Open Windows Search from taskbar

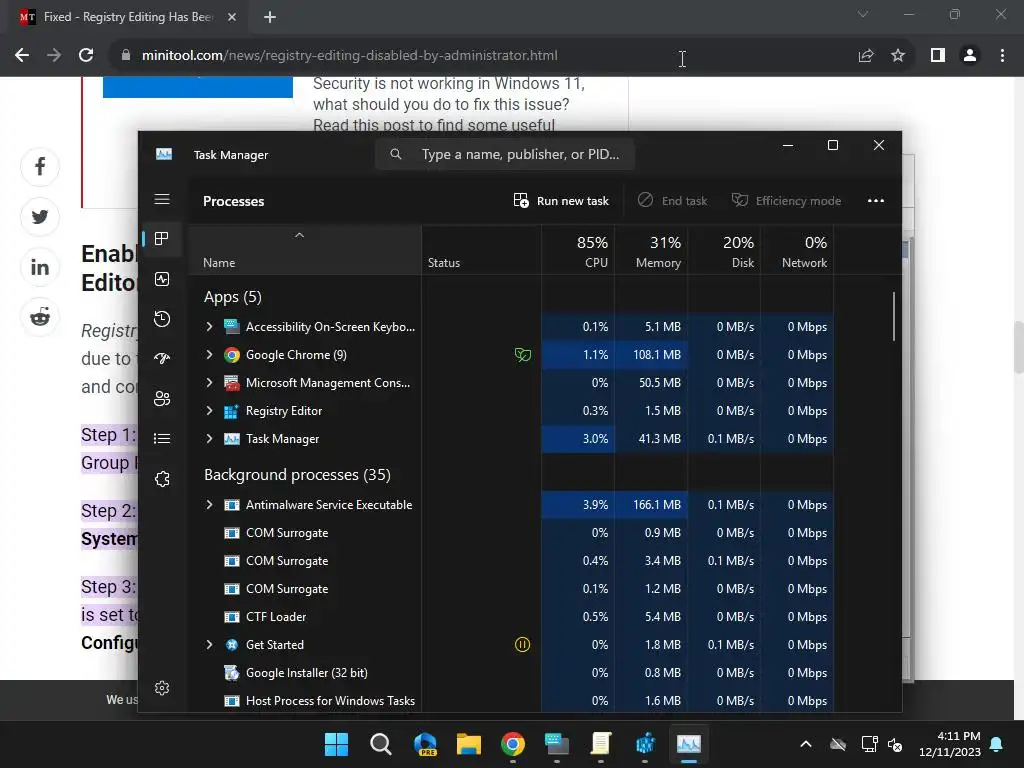[x=380, y=744]
